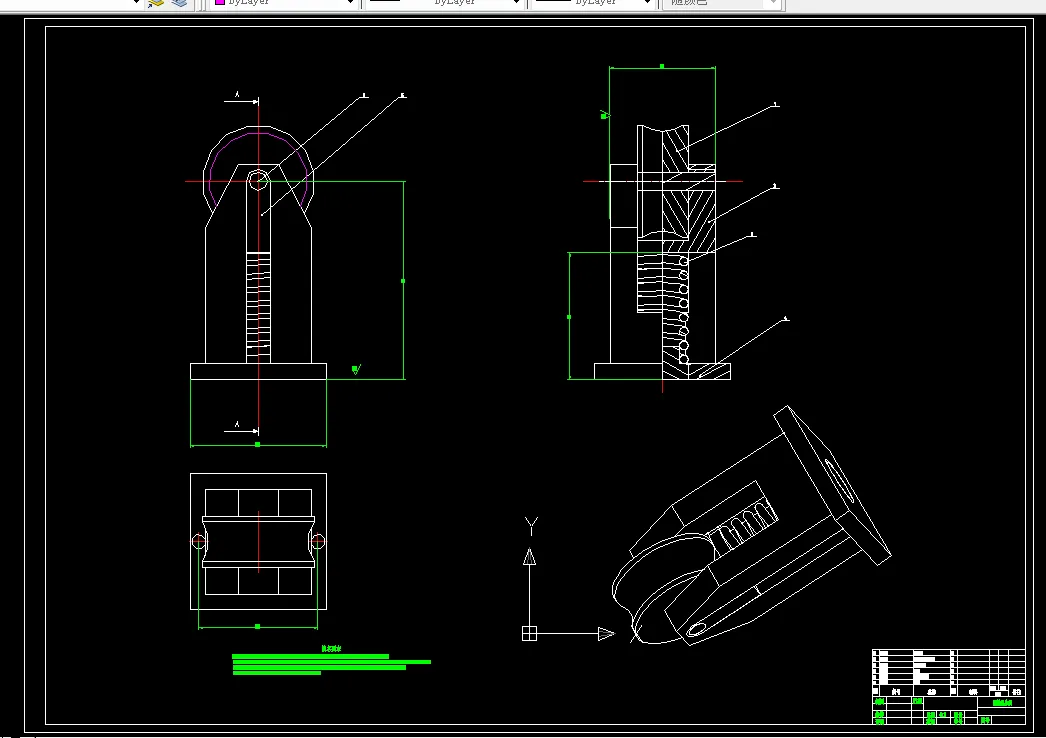
Task: Select the hexagonal axle bolt in front view
Action: tap(258, 180)
